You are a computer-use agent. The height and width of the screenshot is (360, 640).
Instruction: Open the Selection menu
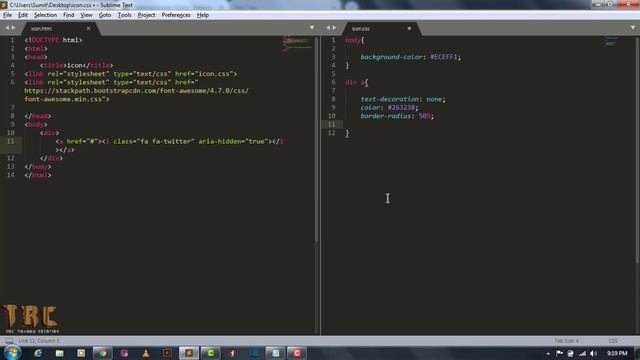(45, 15)
